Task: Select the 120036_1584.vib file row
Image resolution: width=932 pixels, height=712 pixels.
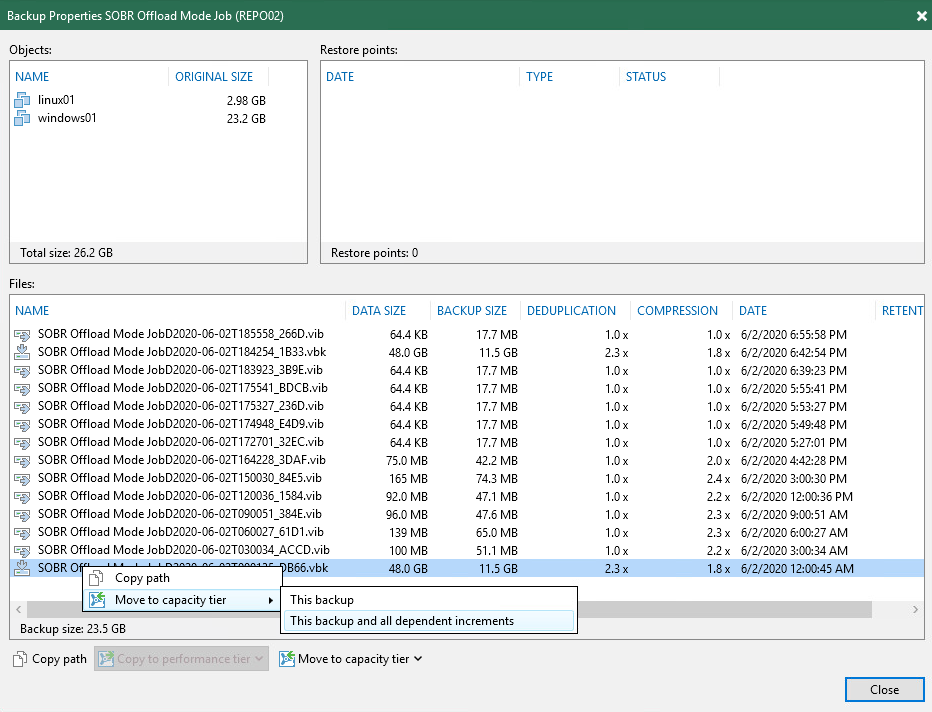Action: tap(180, 496)
